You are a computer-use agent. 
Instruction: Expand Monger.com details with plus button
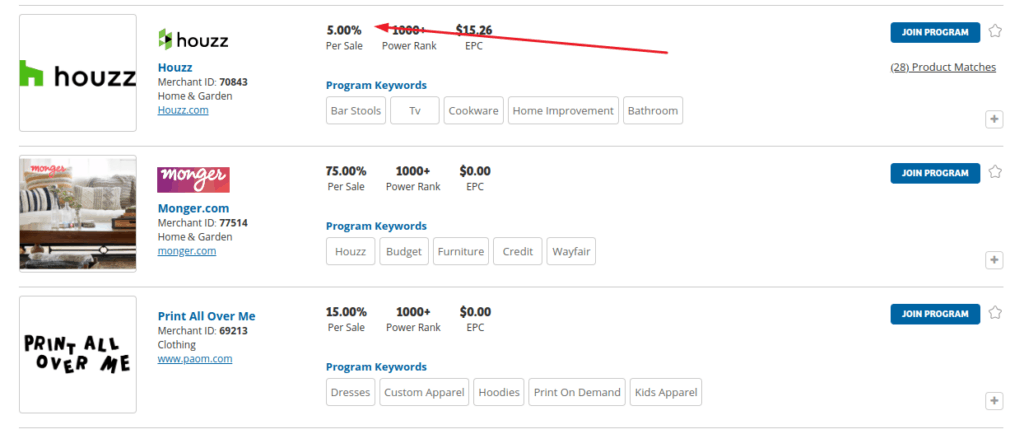(x=994, y=260)
